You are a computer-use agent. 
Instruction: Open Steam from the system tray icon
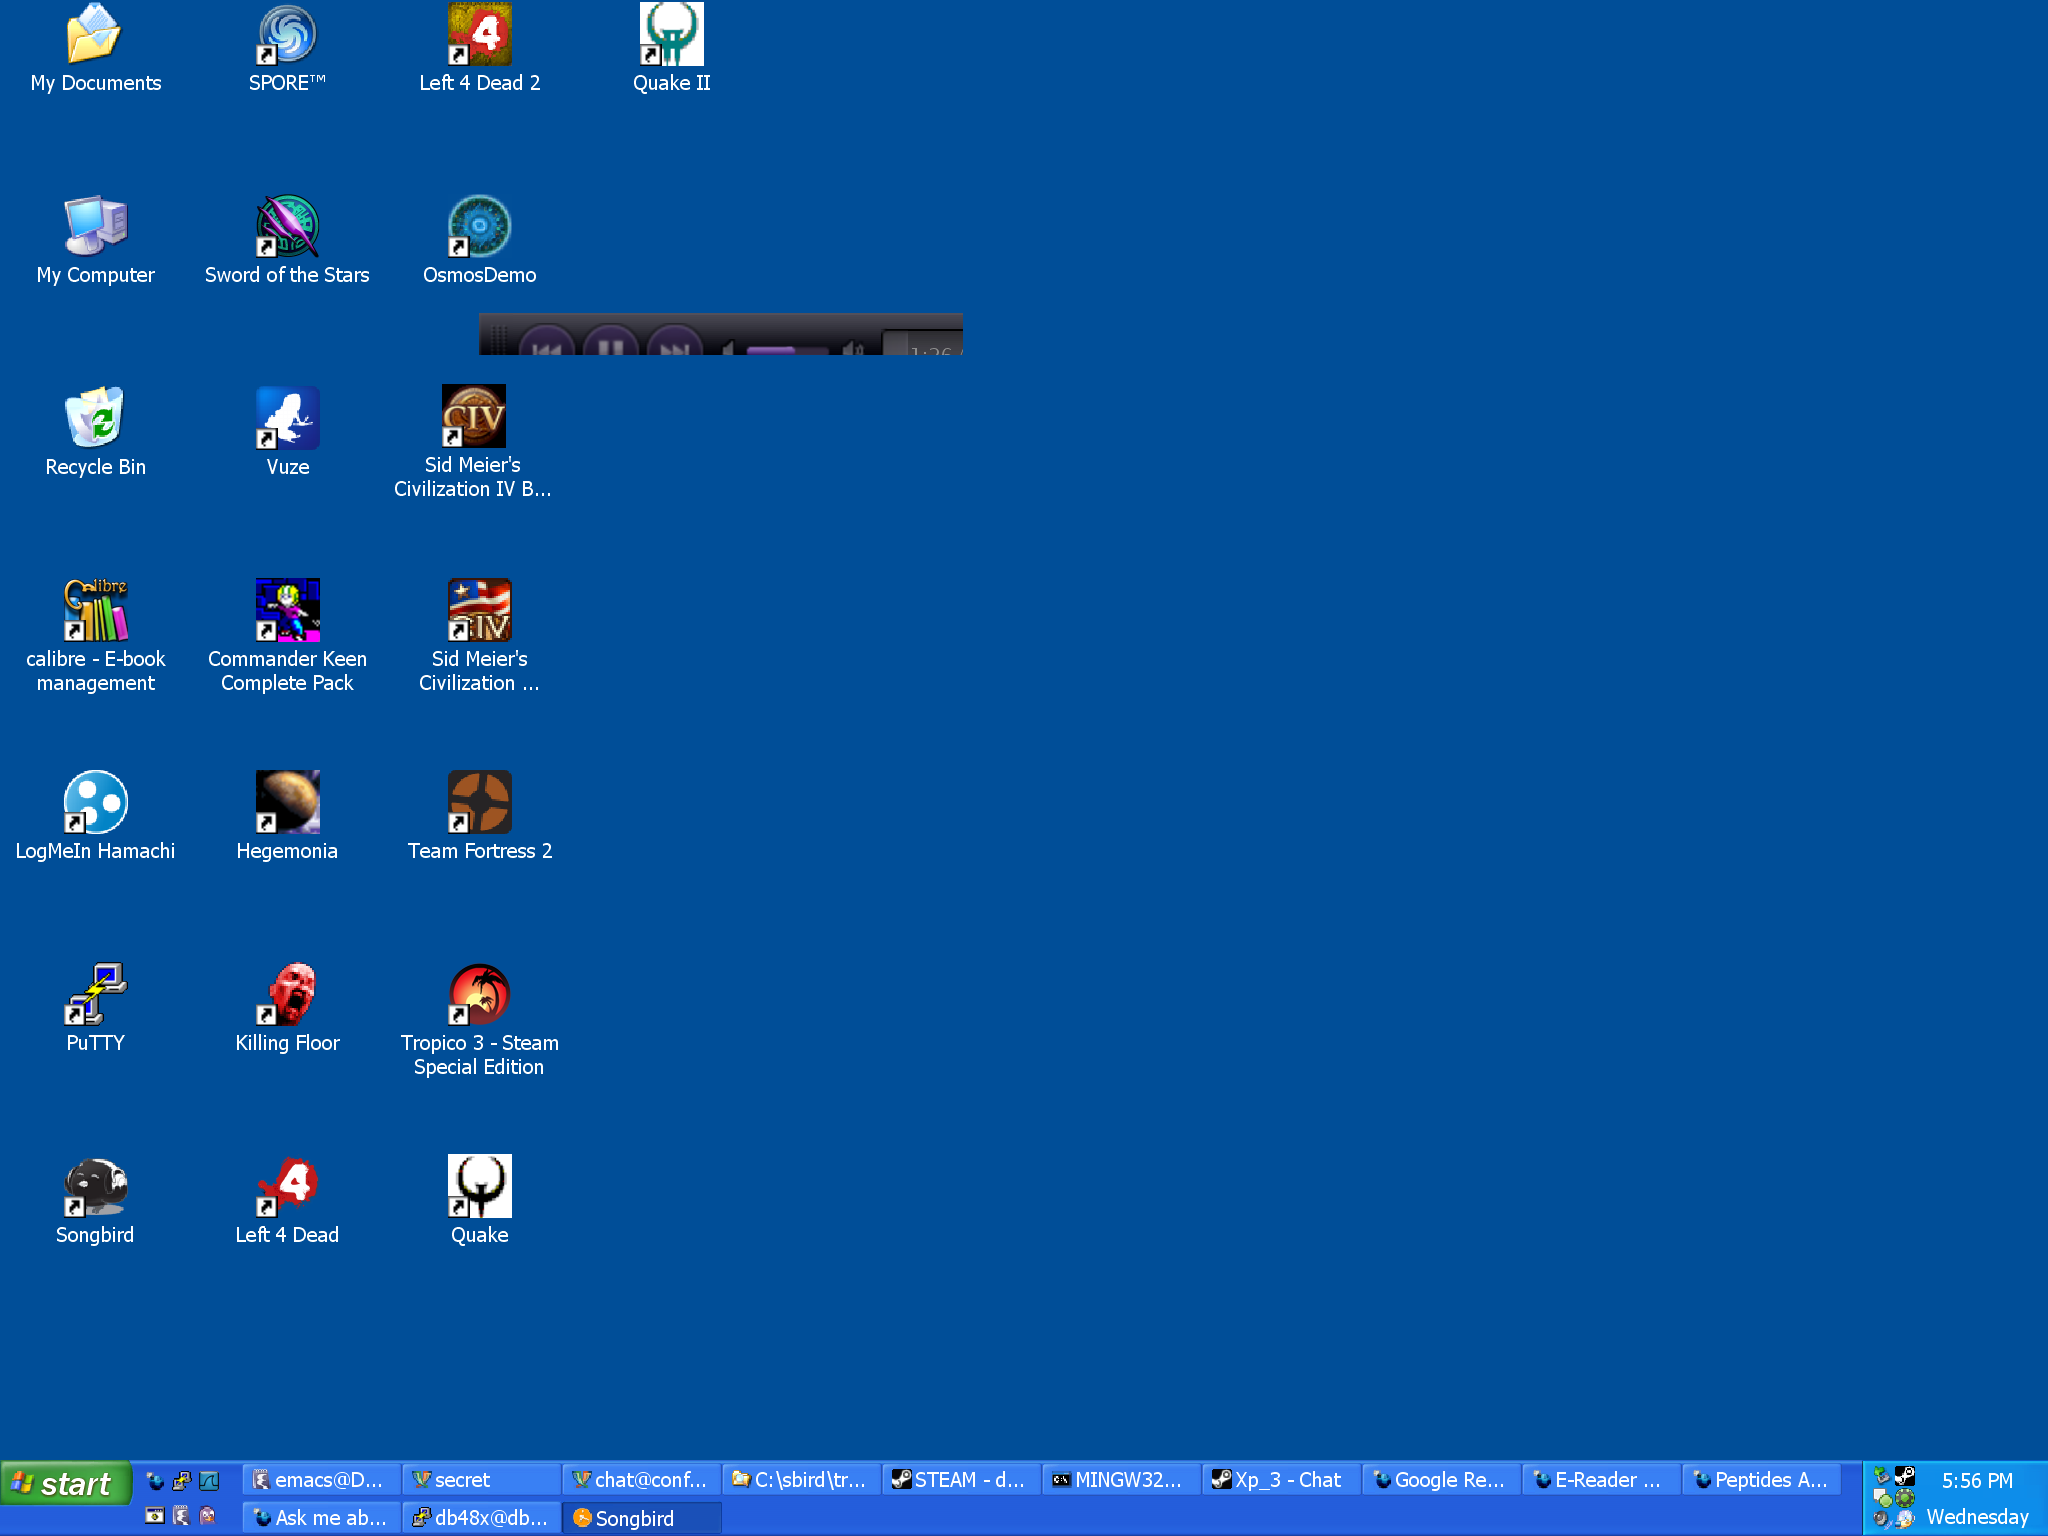1905,1475
